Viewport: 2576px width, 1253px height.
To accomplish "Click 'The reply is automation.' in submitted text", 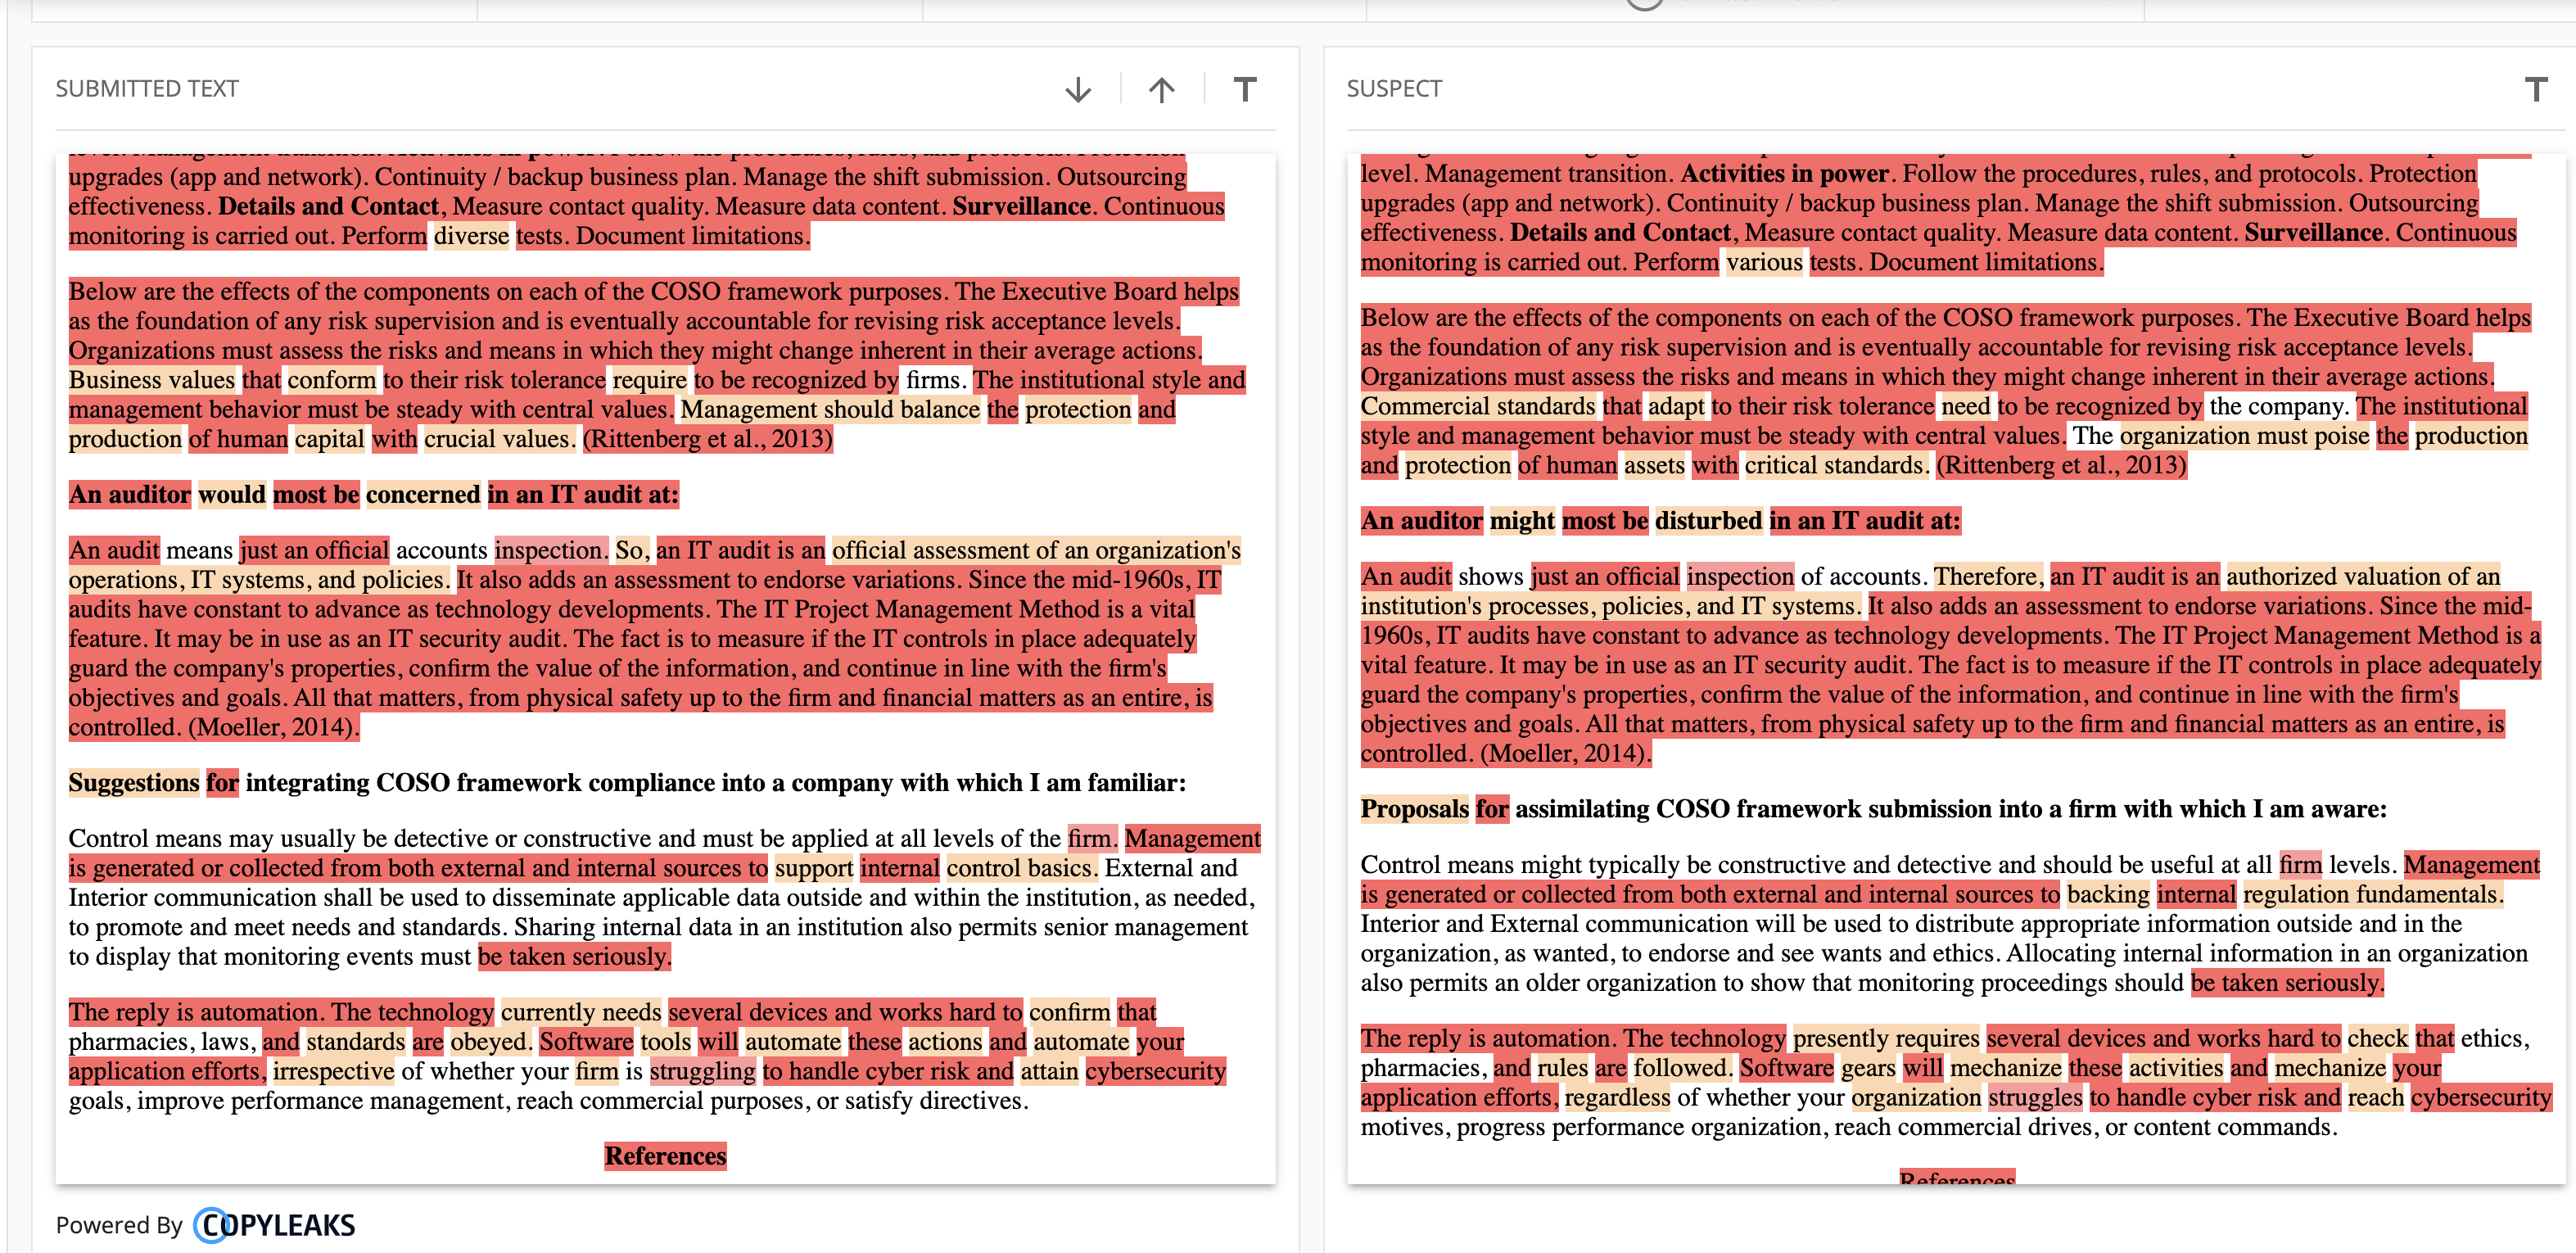I will tap(196, 1012).
